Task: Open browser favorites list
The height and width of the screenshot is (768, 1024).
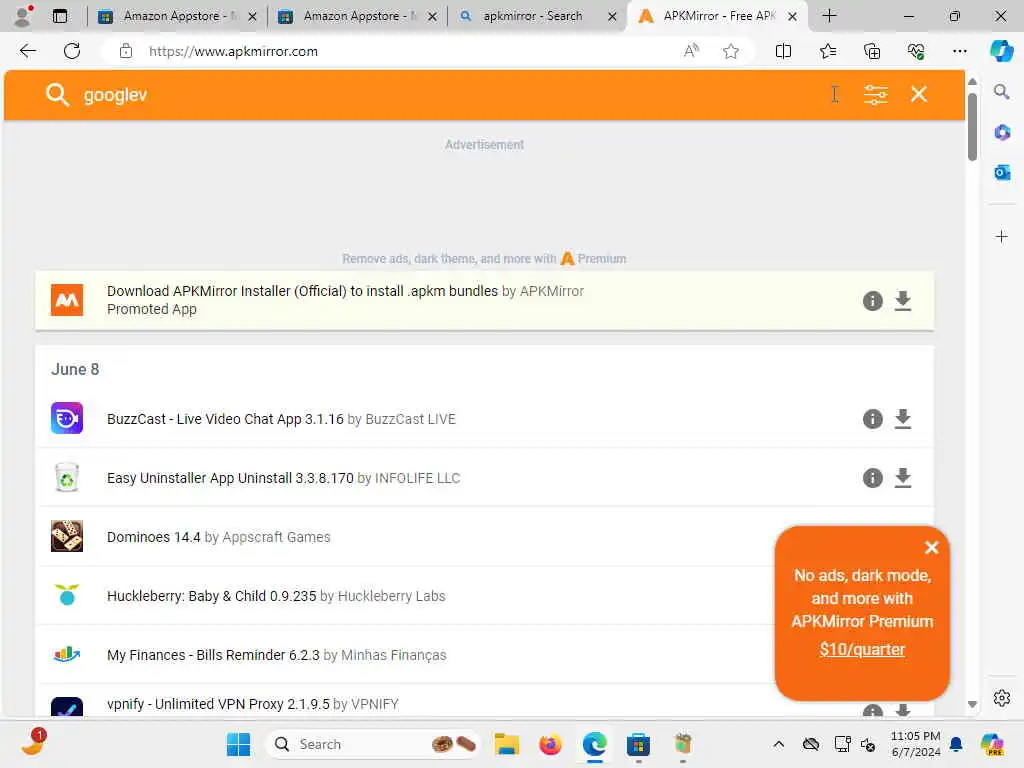Action: 827,51
